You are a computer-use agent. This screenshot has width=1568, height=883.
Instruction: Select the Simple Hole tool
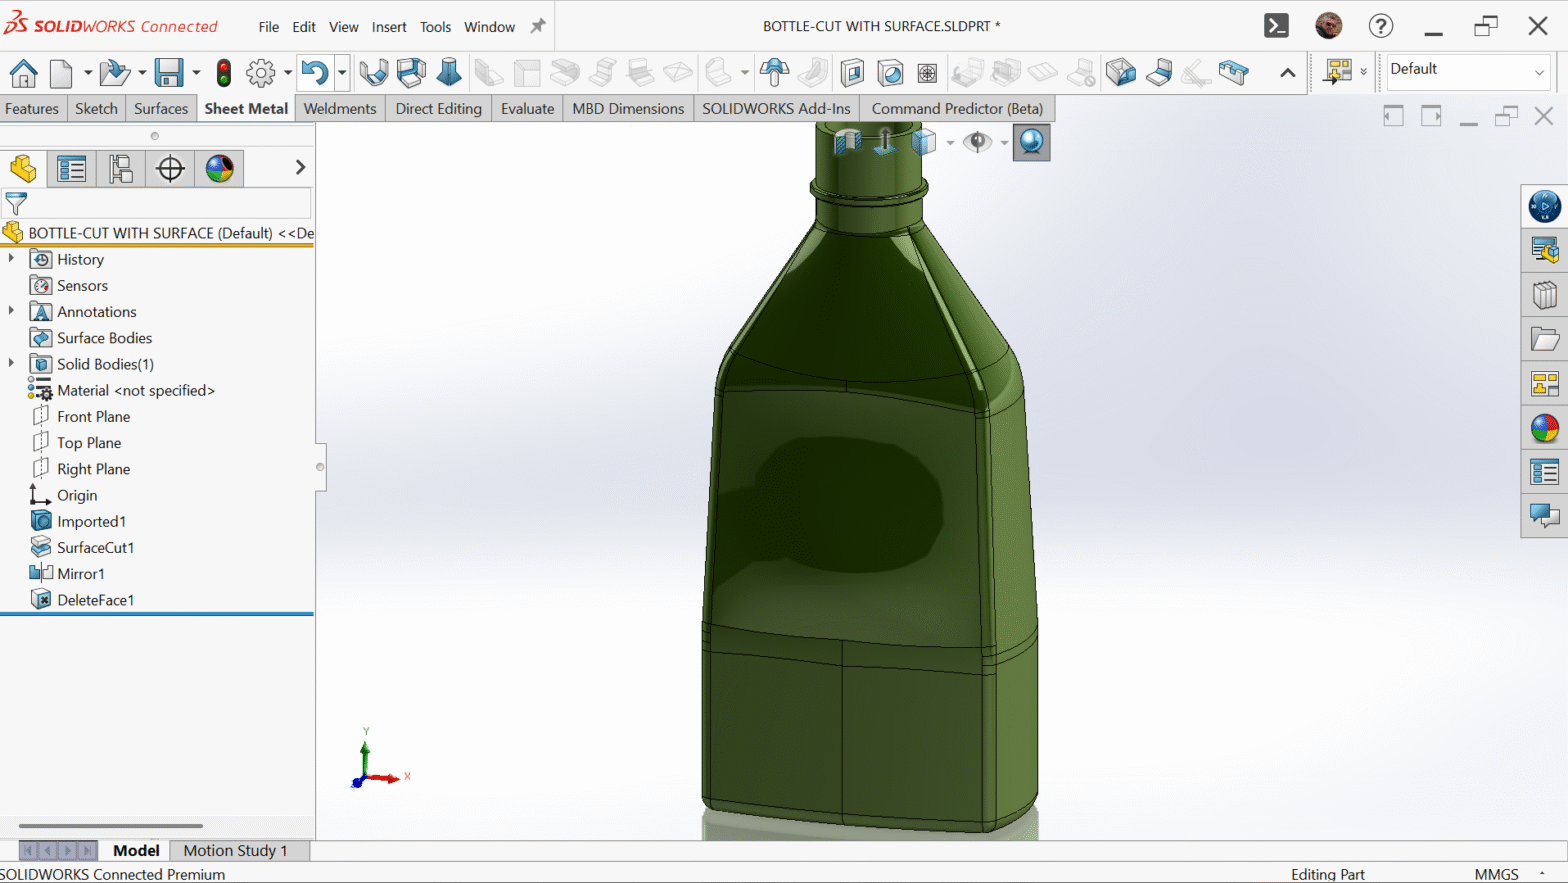point(889,73)
